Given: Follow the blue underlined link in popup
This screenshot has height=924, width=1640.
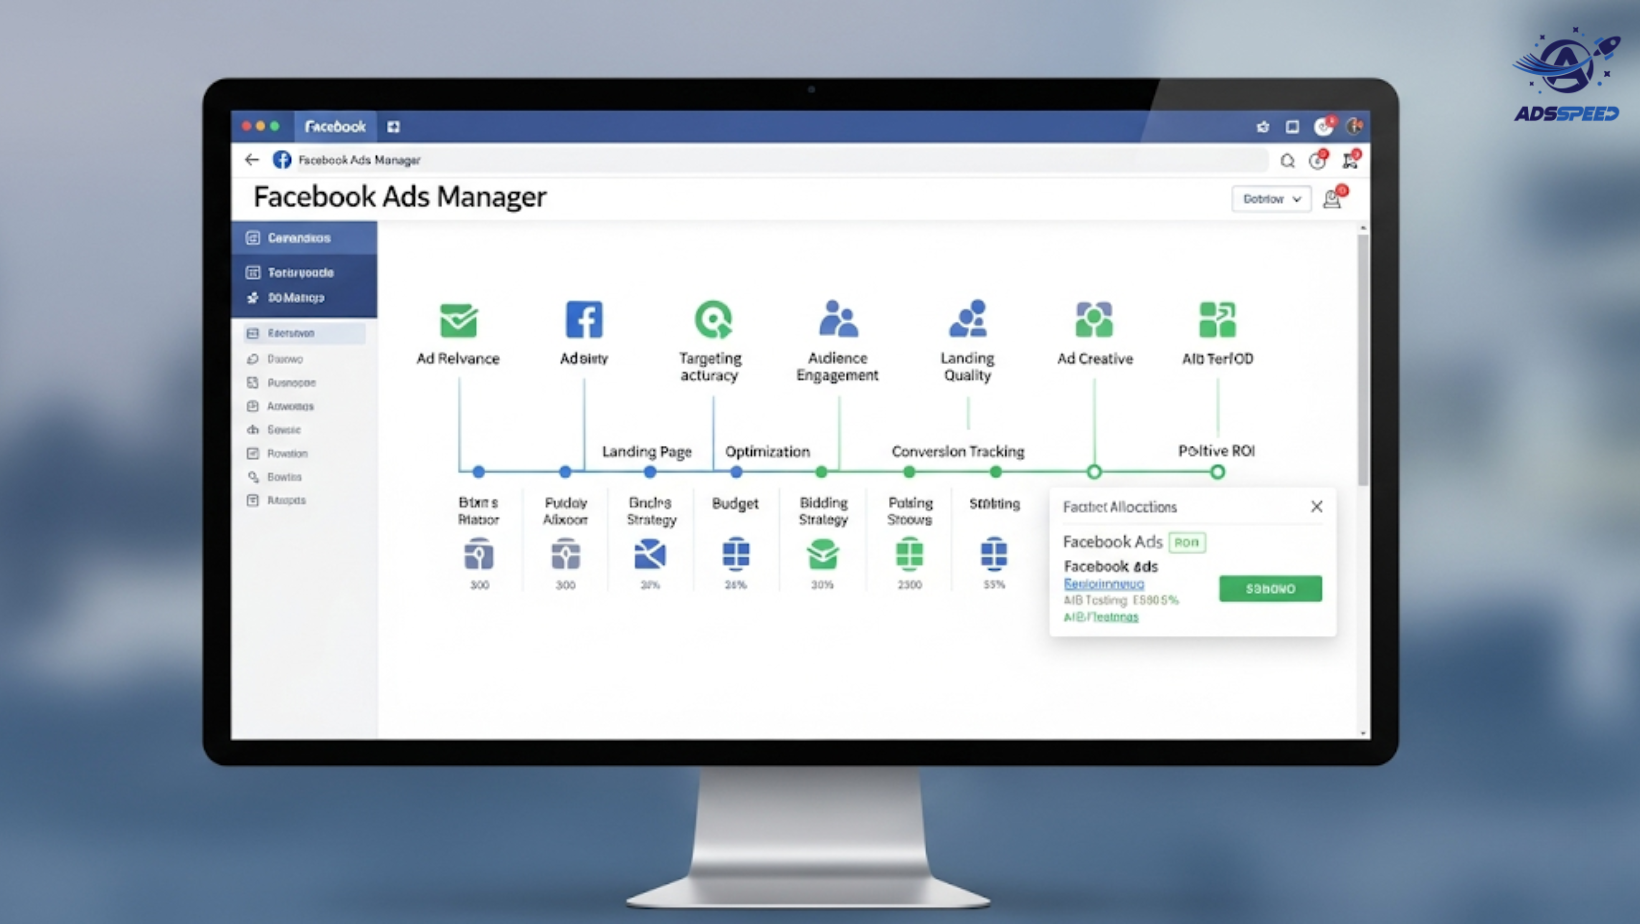Looking at the screenshot, I should [x=1104, y=584].
